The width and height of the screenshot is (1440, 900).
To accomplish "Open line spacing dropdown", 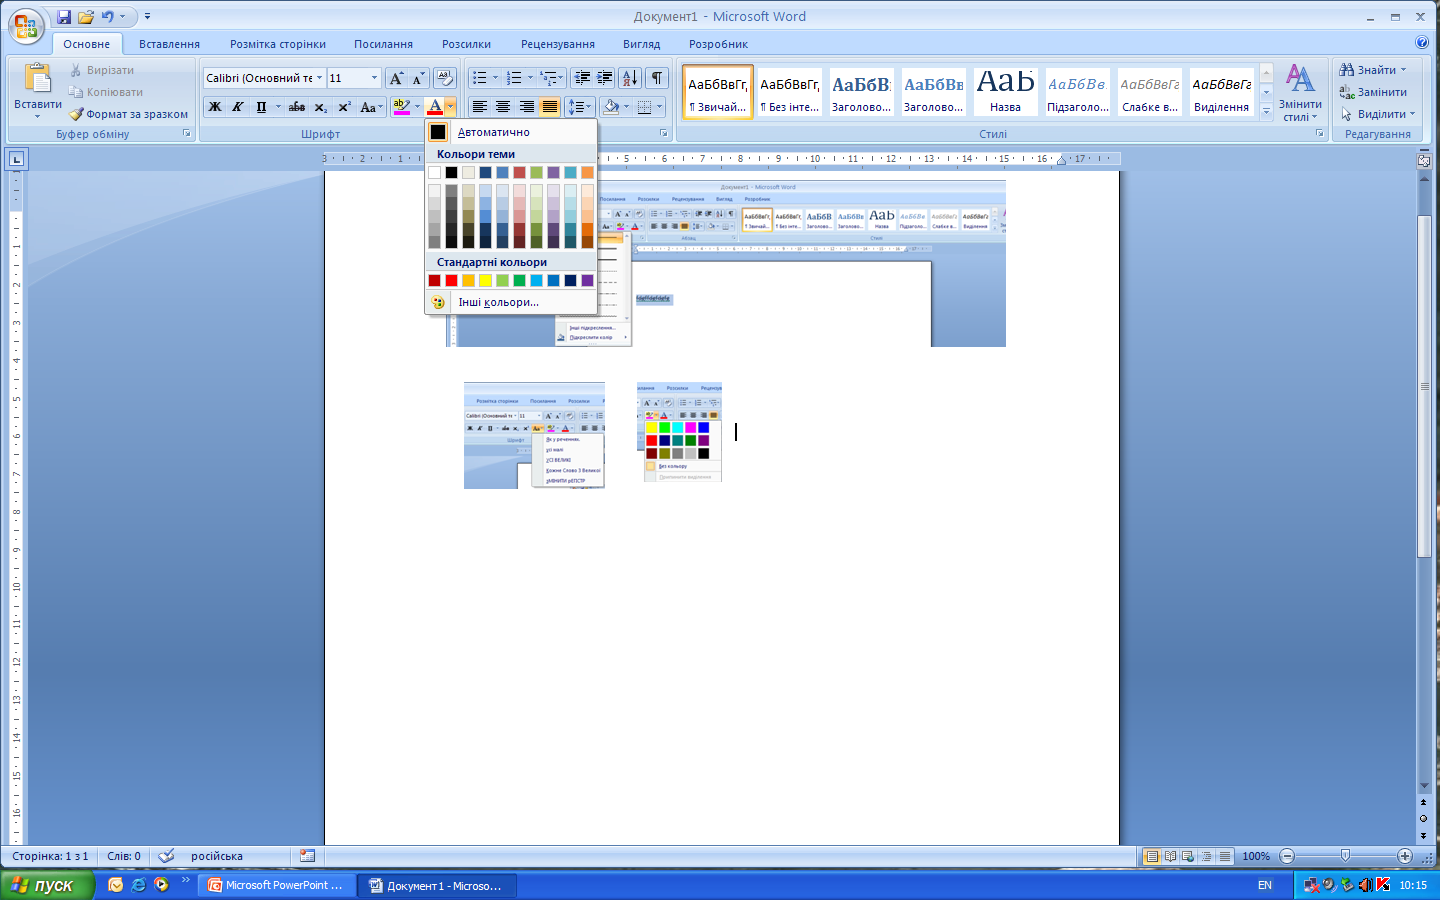I will click(580, 107).
